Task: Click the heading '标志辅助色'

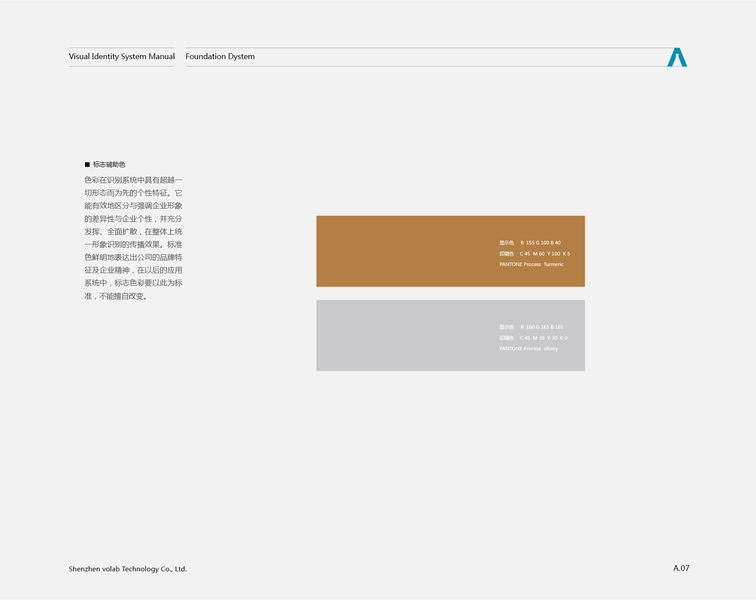Action: point(109,164)
